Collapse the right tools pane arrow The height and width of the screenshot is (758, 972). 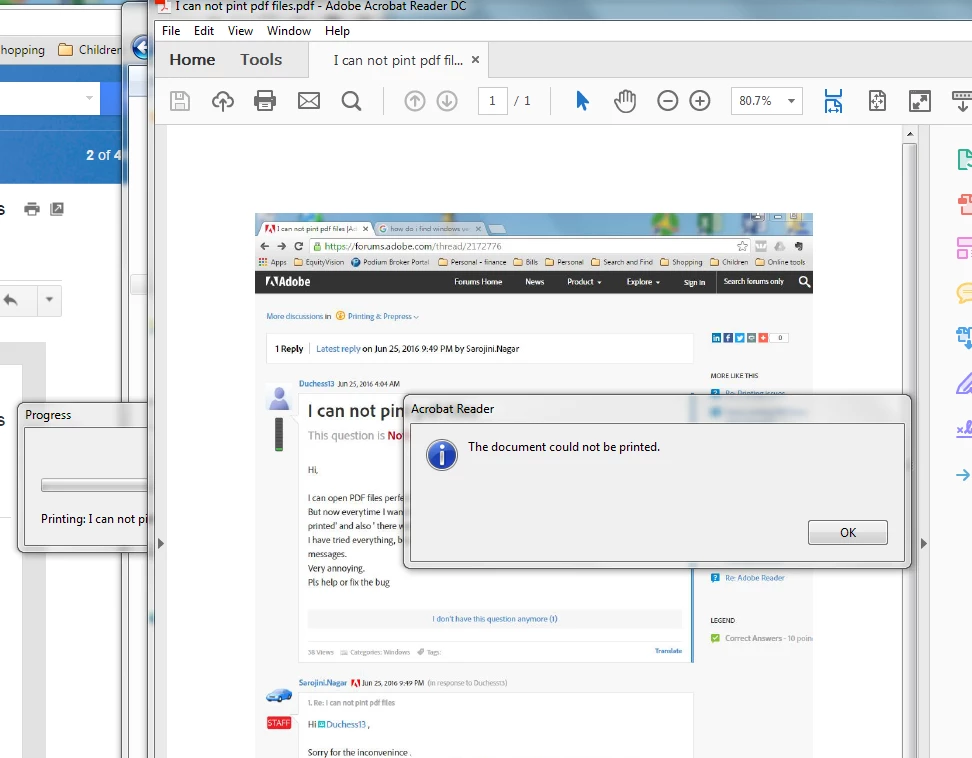coord(924,544)
